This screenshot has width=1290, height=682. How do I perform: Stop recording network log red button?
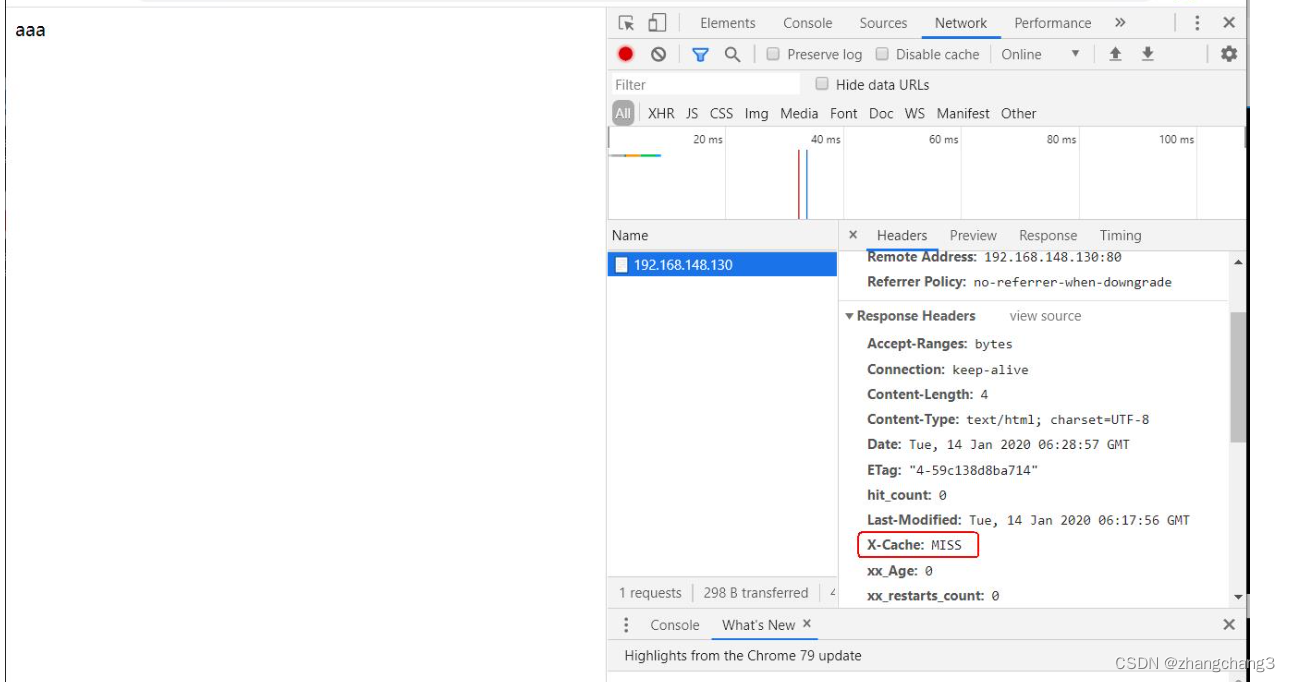point(626,54)
